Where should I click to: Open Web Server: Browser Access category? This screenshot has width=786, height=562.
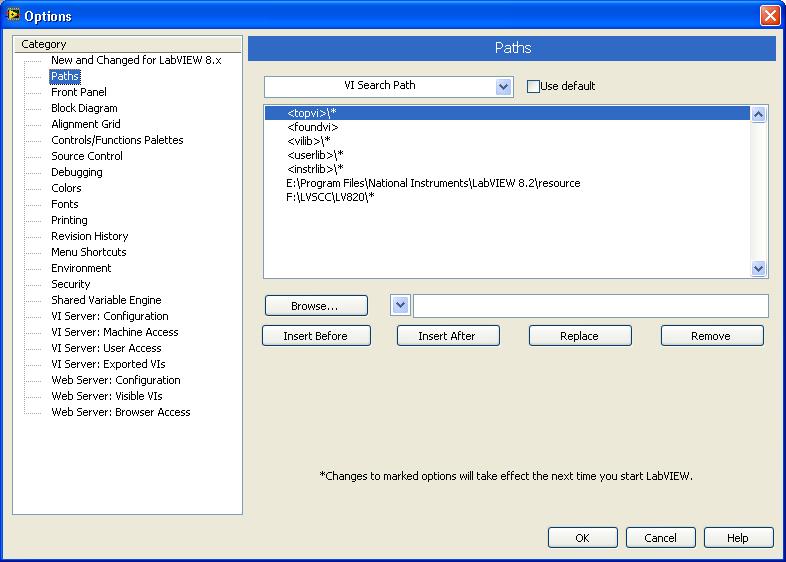click(121, 412)
